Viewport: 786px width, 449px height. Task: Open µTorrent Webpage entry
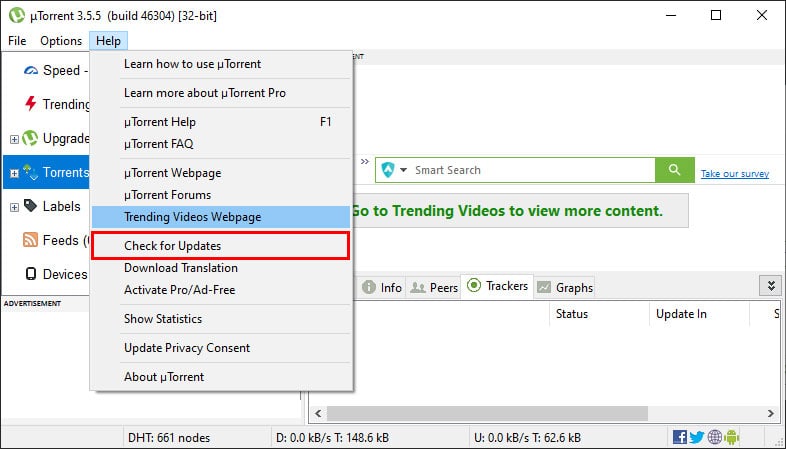coord(221,173)
